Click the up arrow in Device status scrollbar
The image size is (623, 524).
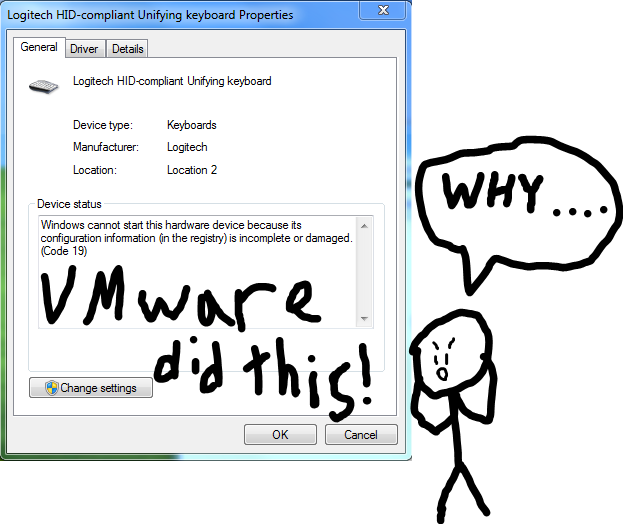[364, 226]
